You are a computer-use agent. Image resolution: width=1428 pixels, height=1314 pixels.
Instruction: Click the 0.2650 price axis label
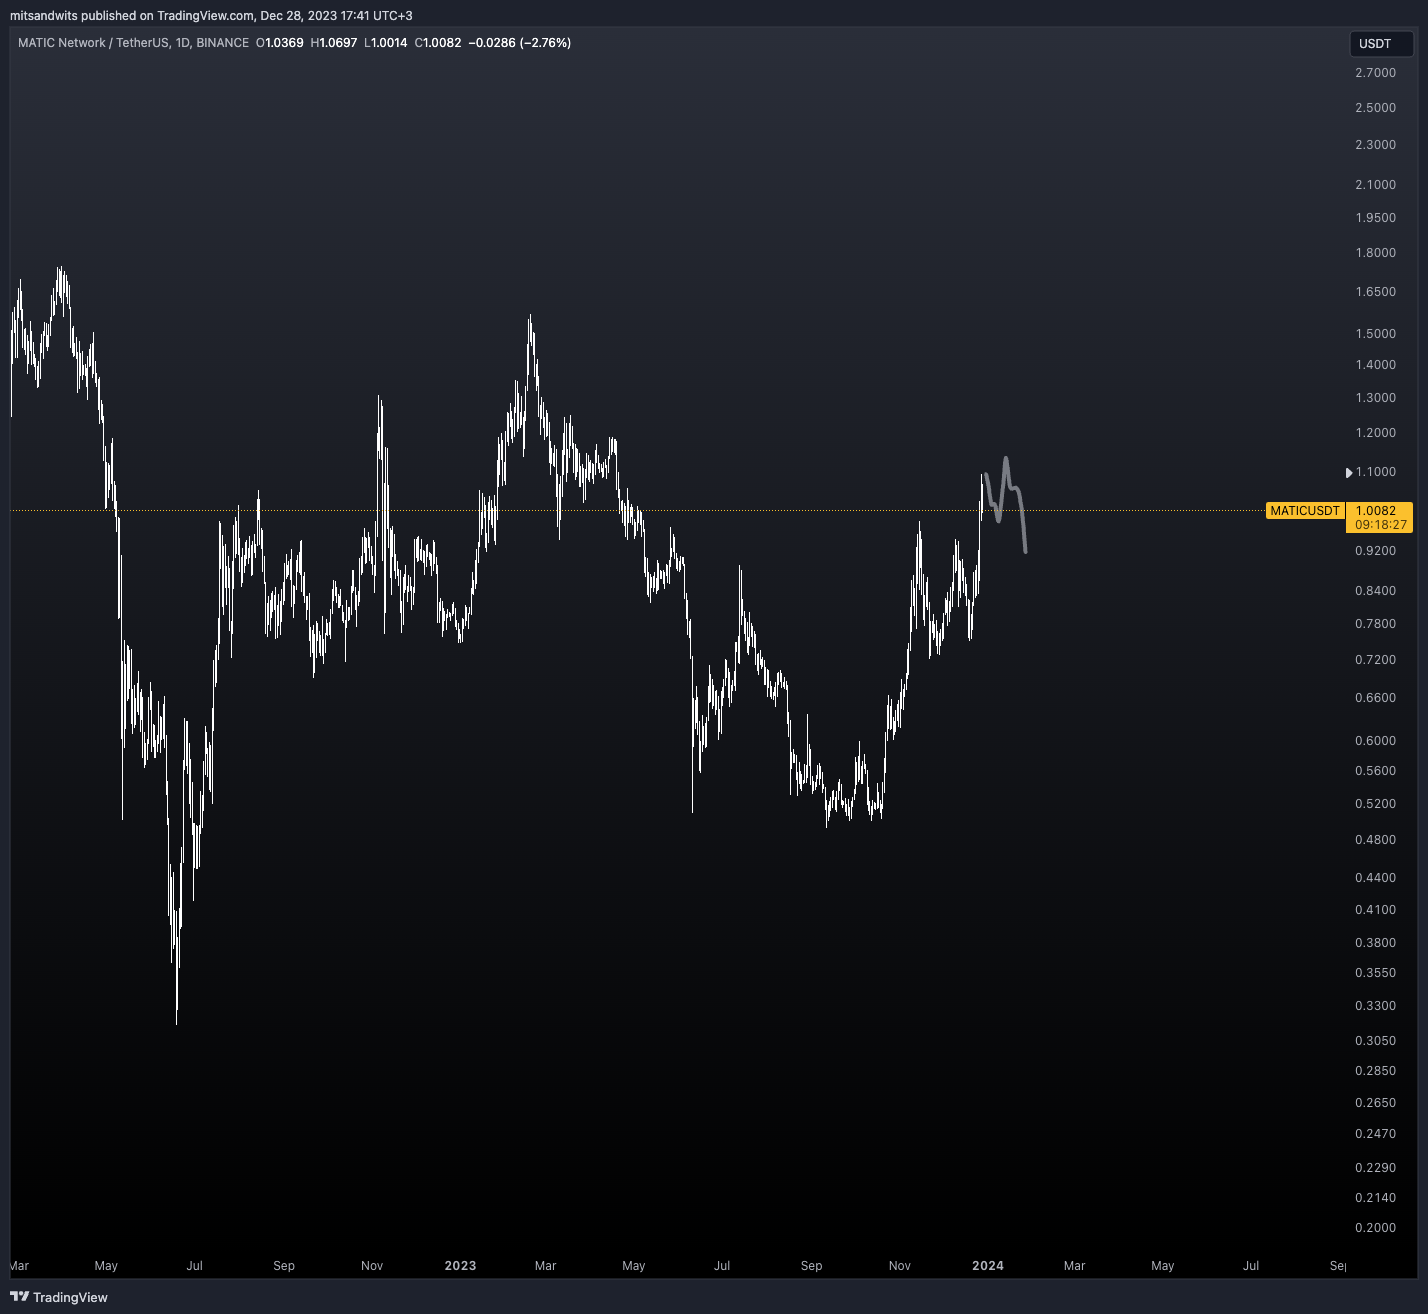point(1375,1102)
